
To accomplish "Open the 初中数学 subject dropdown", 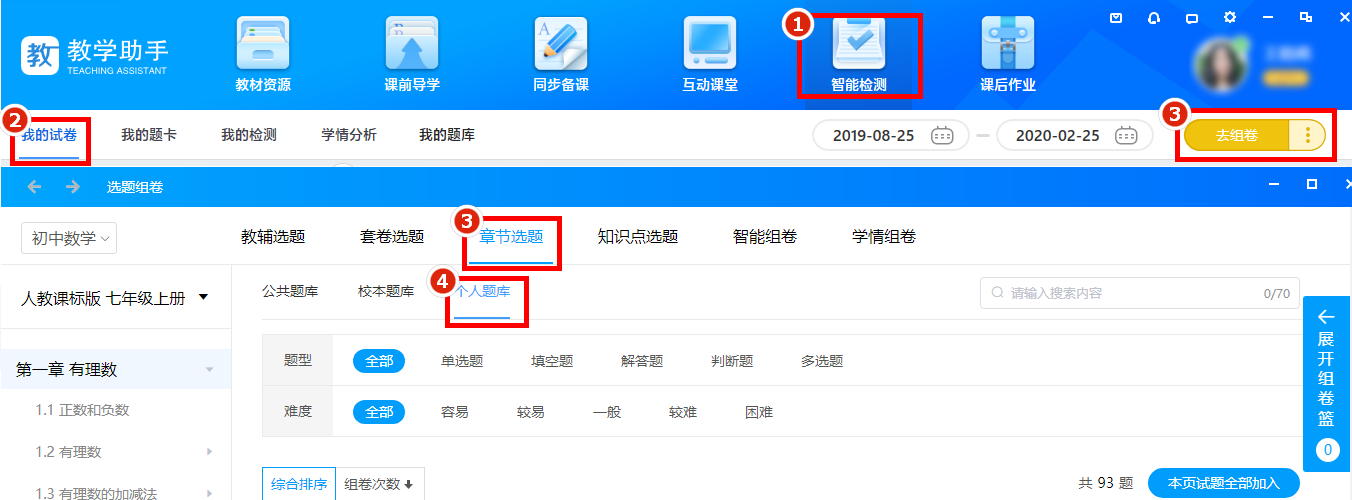I will tap(69, 238).
